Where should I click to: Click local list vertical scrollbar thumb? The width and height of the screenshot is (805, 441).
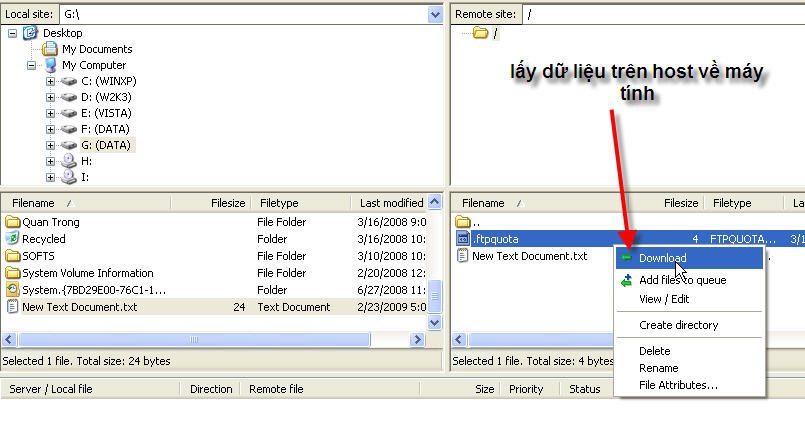434,296
